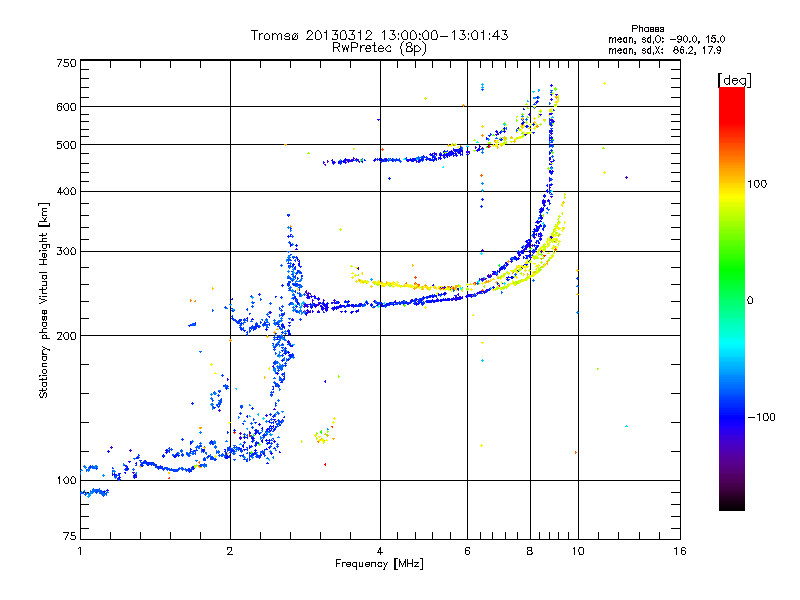This screenshot has width=800, height=600.
Task: Click the x-axis tick label '16'
Action: tap(680, 551)
